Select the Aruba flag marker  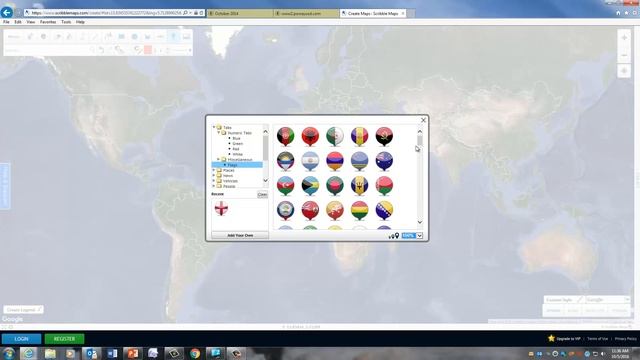click(x=359, y=161)
